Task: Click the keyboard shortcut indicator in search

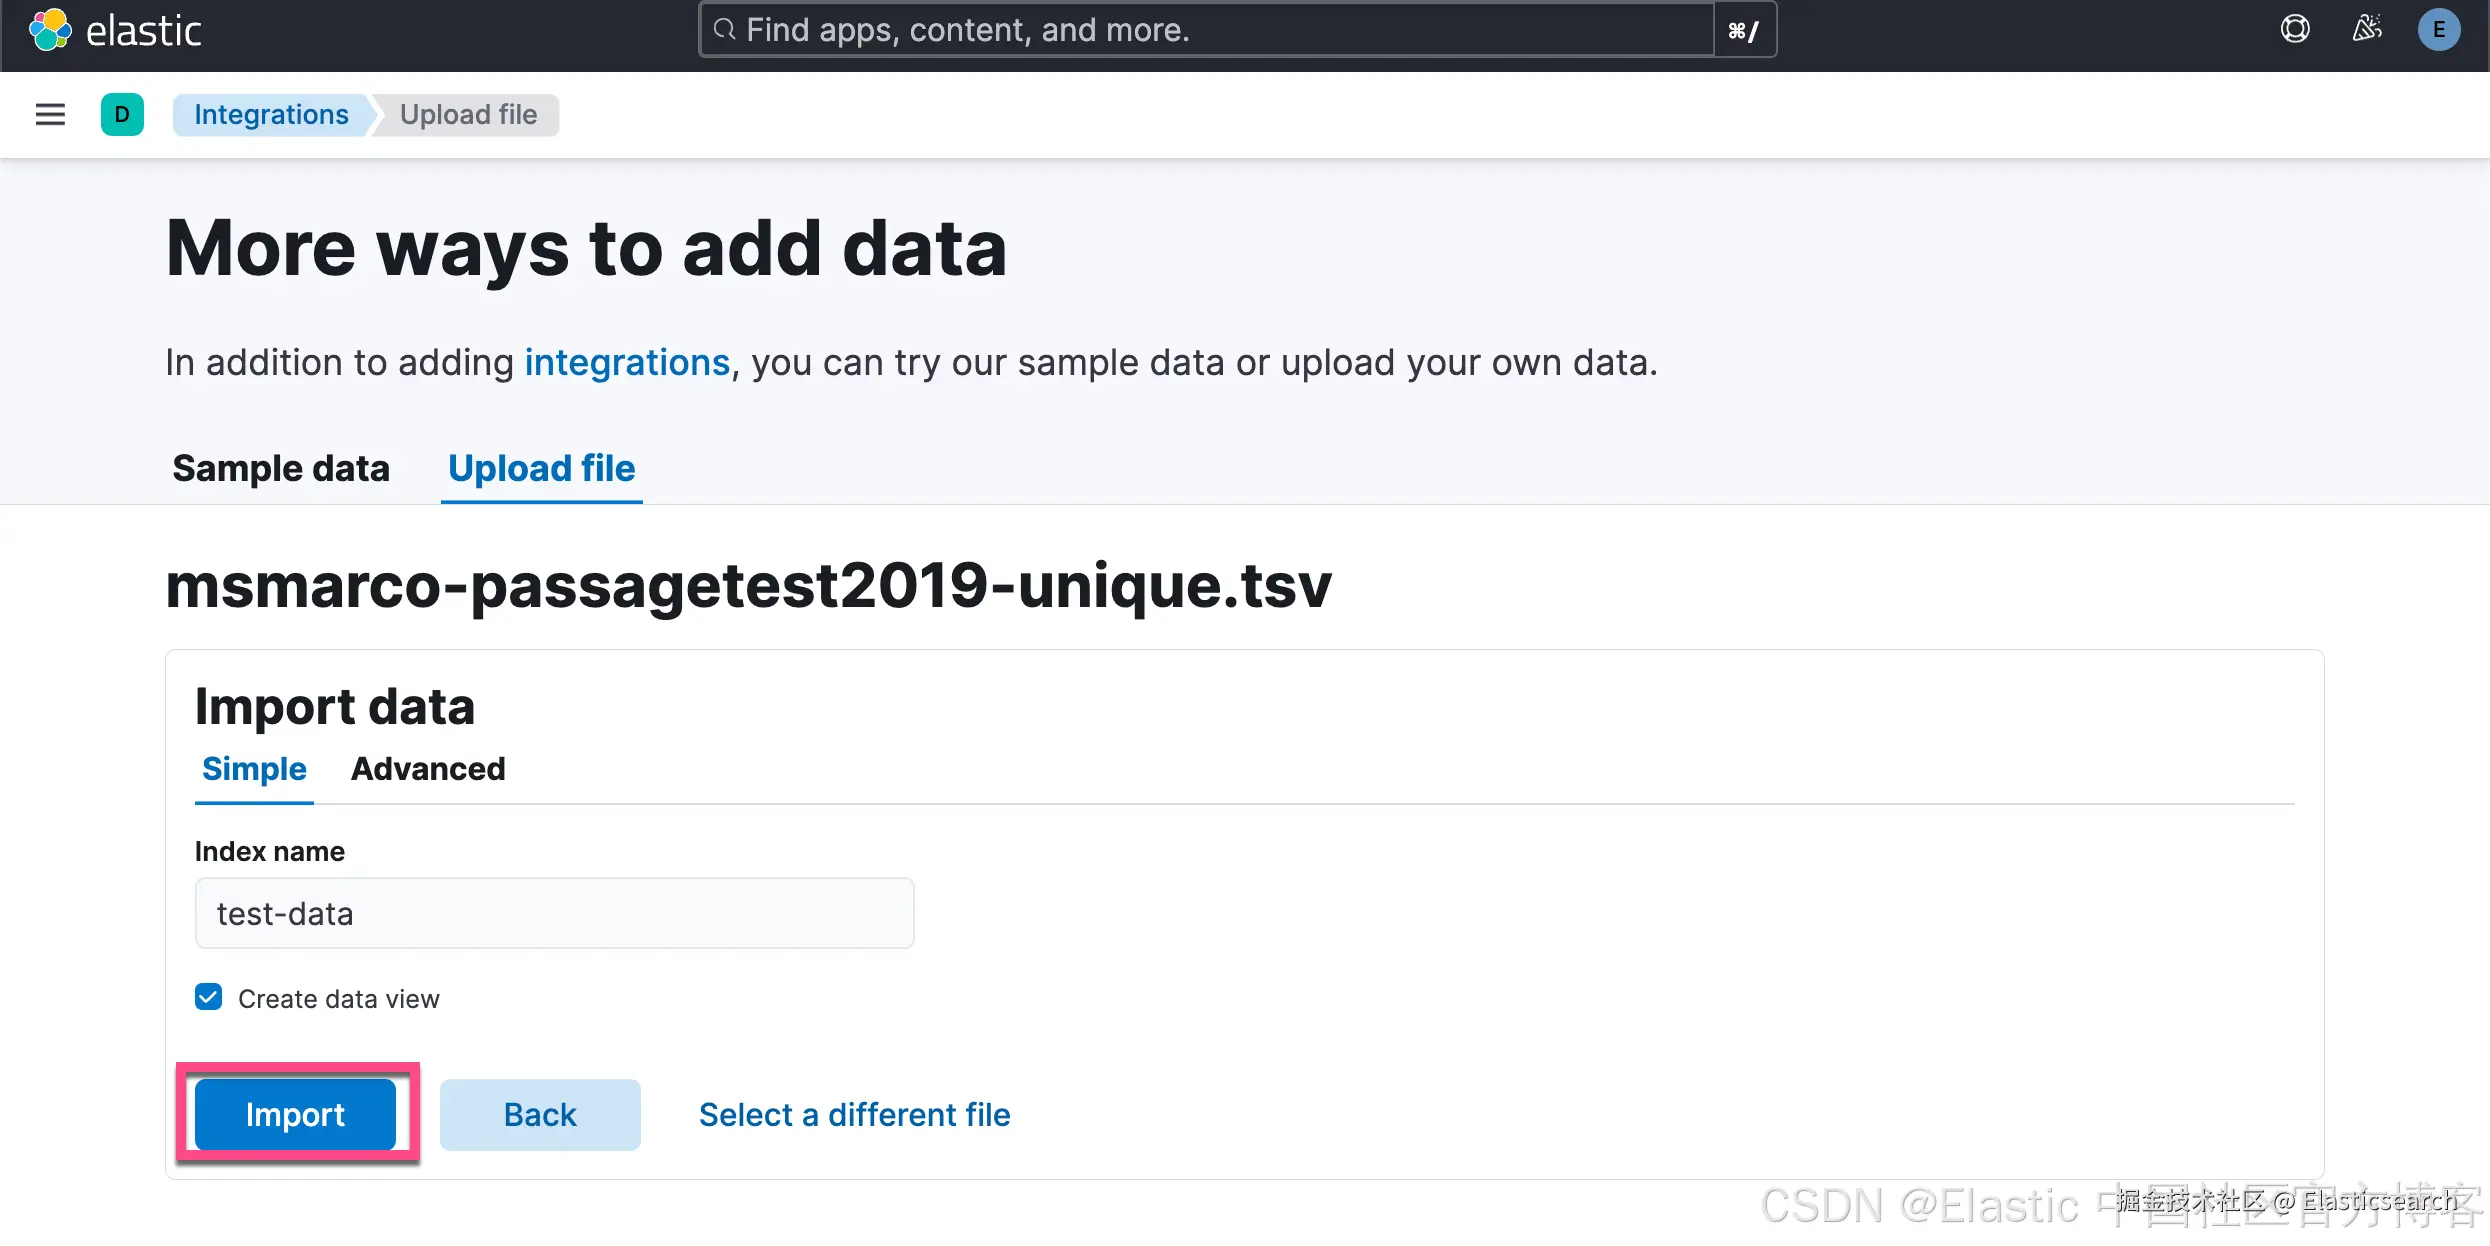Action: (x=1744, y=31)
